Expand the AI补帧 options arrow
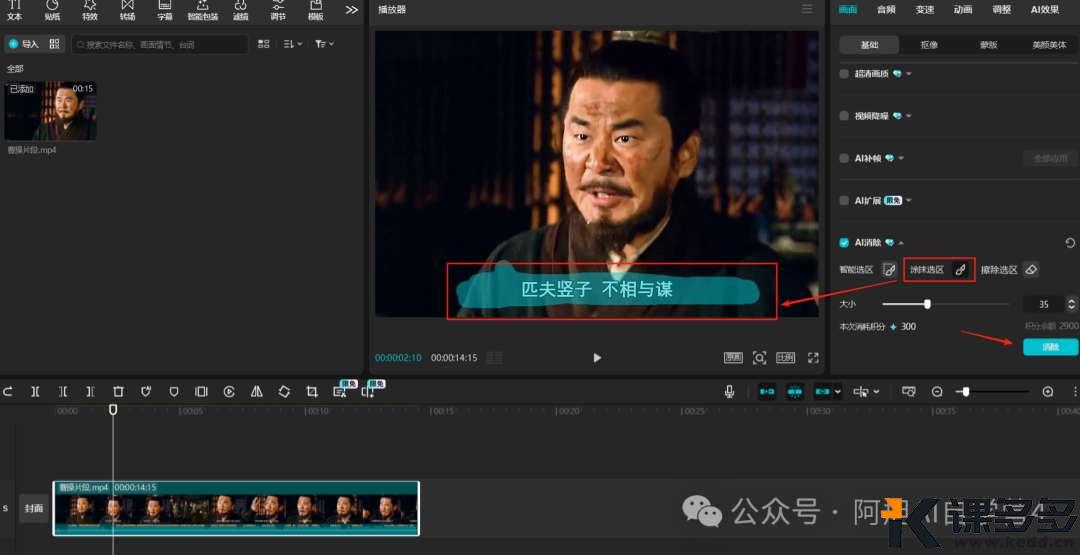The image size is (1080, 555). [x=900, y=158]
